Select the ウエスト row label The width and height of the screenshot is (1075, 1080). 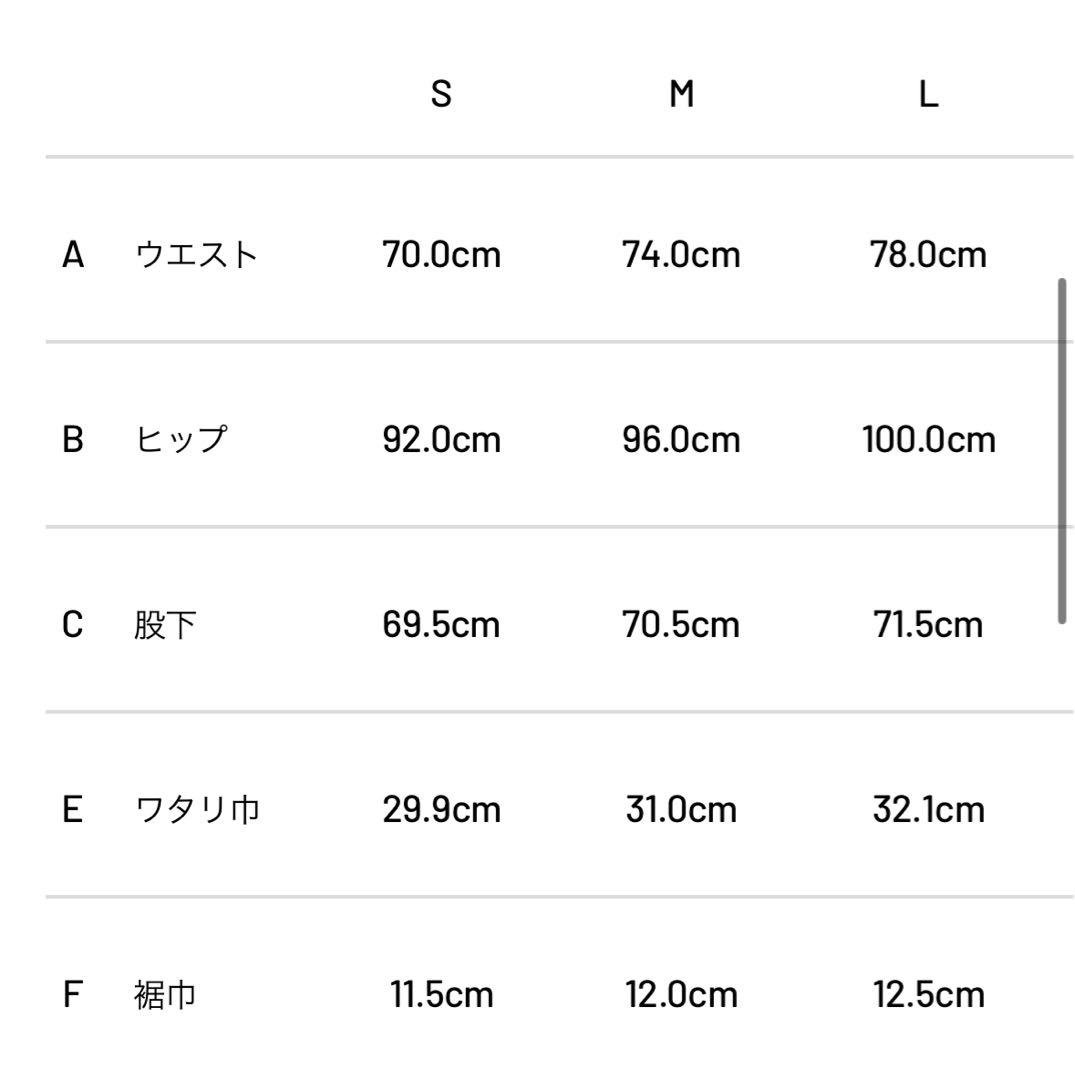click(x=197, y=255)
